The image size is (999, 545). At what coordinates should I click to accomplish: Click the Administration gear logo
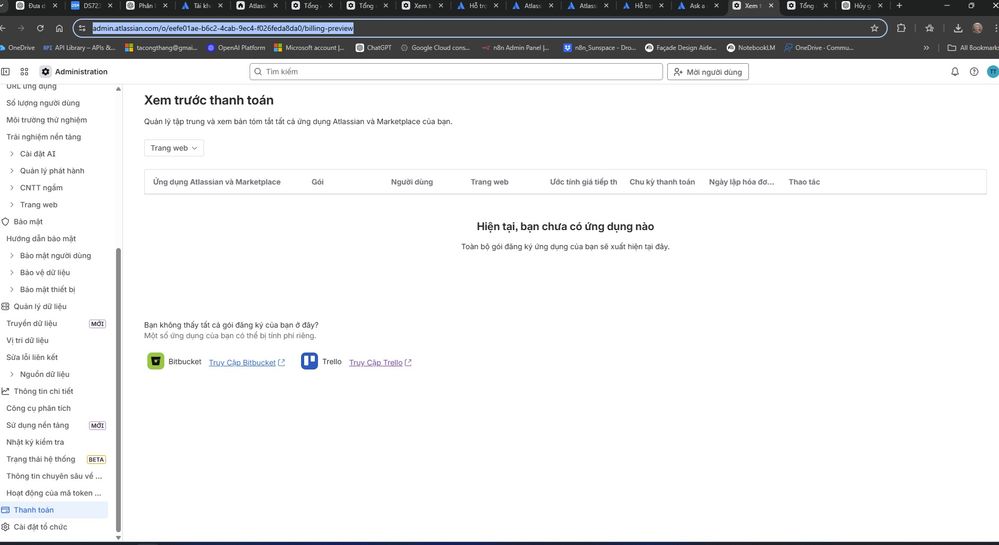click(x=45, y=71)
